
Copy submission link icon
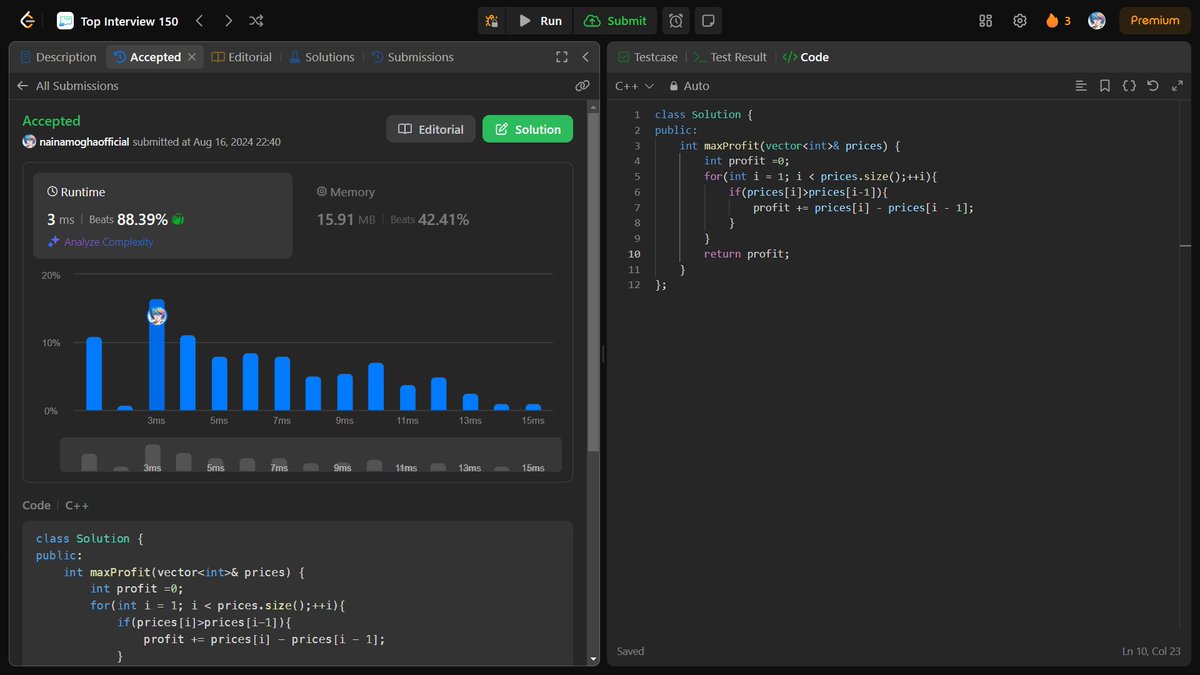[x=582, y=86]
